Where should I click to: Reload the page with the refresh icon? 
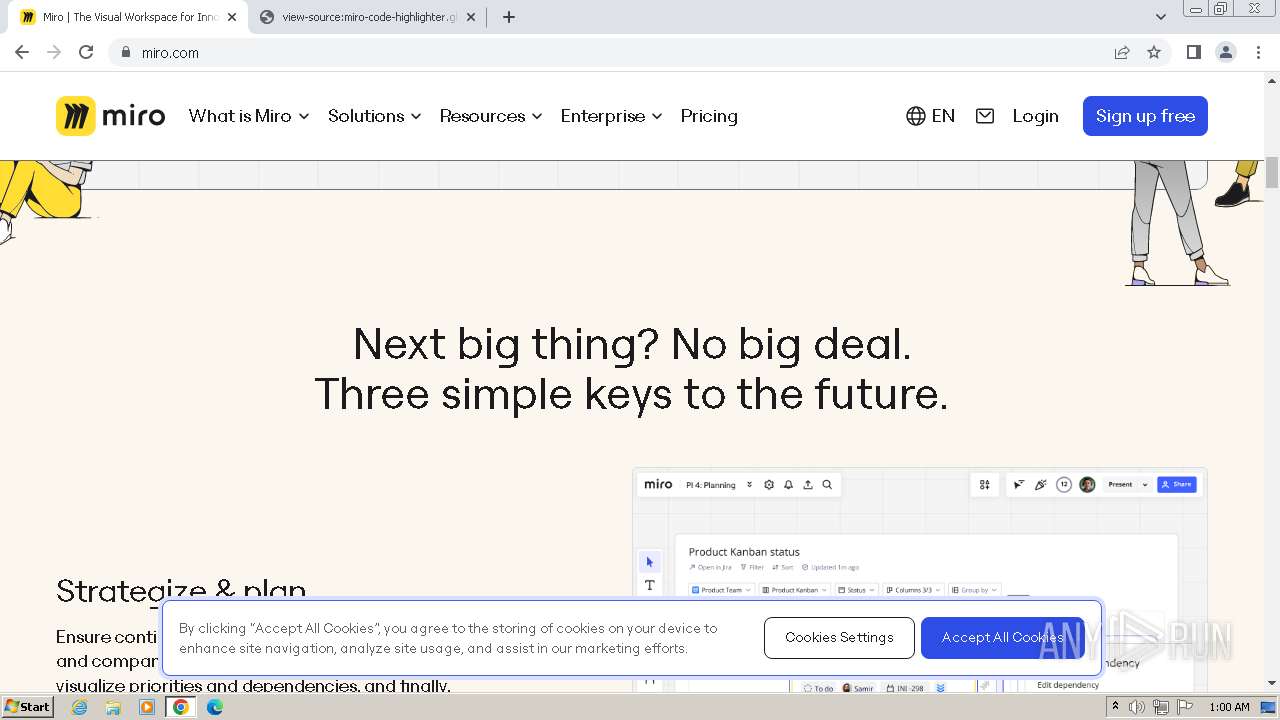[x=86, y=52]
